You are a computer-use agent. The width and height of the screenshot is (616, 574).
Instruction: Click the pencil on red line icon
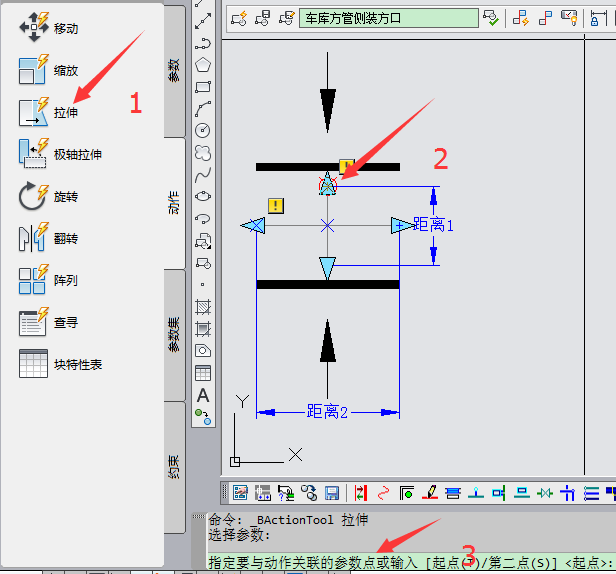point(430,493)
